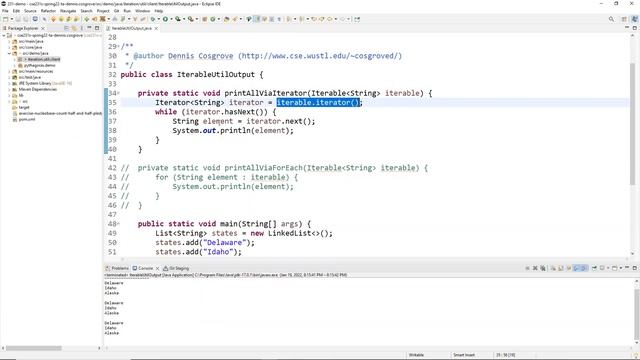Expand the src/test/java folder
Viewport: 640px width, 360px height.
[9, 77]
